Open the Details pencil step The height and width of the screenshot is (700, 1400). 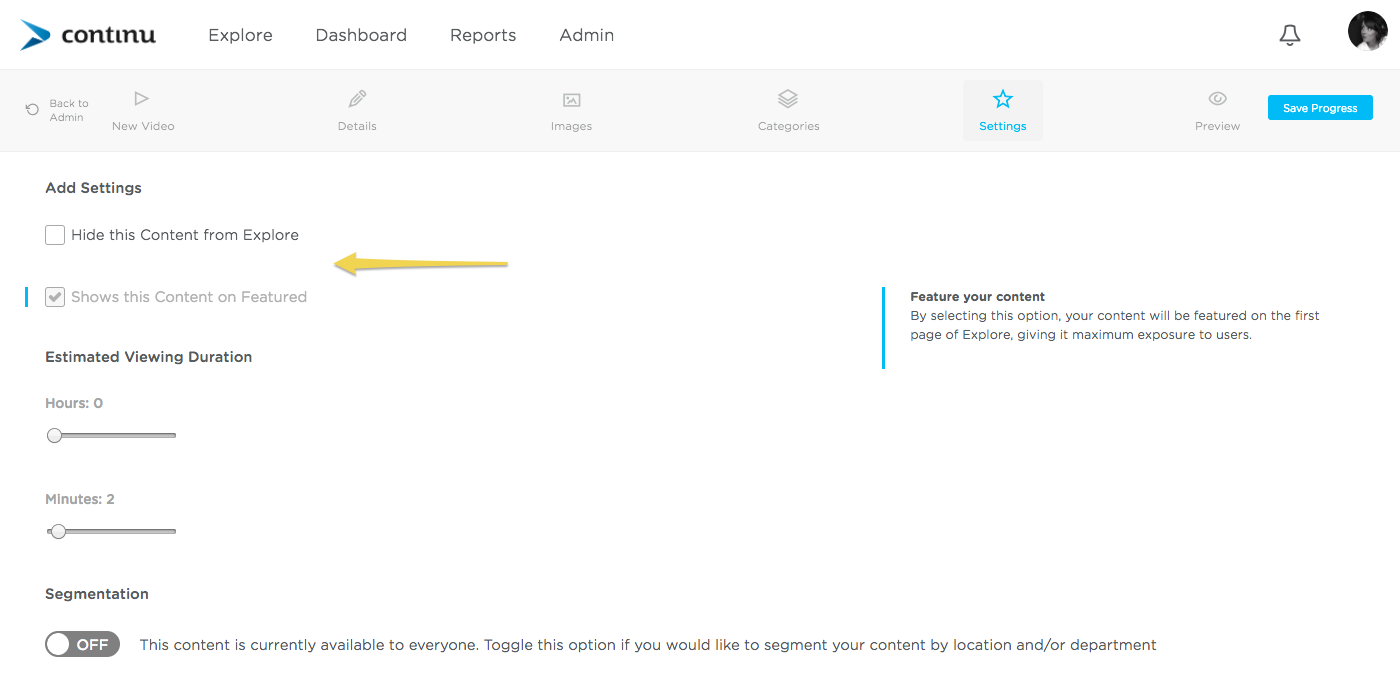357,111
